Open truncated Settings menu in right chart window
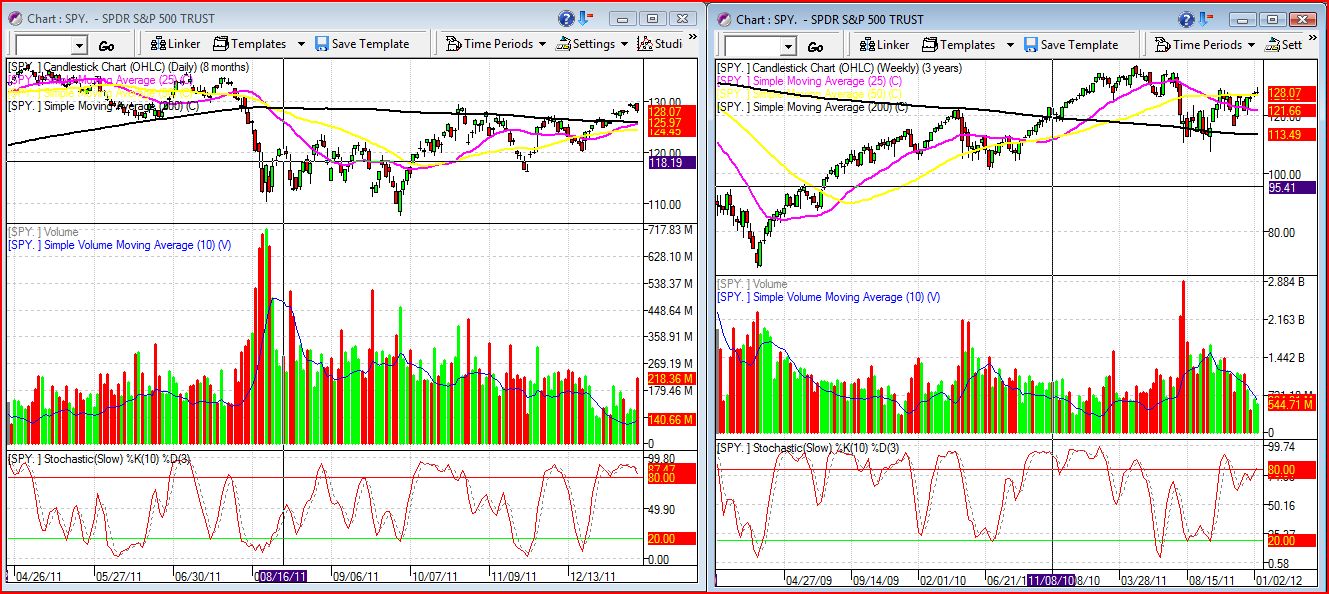This screenshot has height=594, width=1329. click(x=1284, y=45)
